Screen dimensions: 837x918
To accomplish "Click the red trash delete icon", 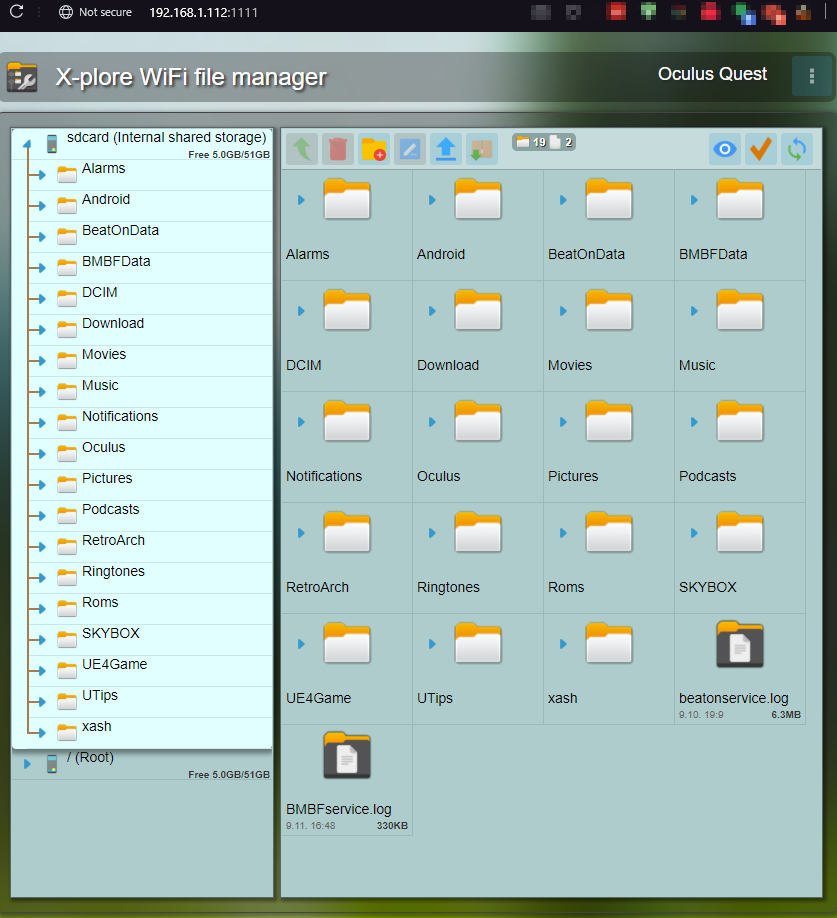I will click(338, 149).
